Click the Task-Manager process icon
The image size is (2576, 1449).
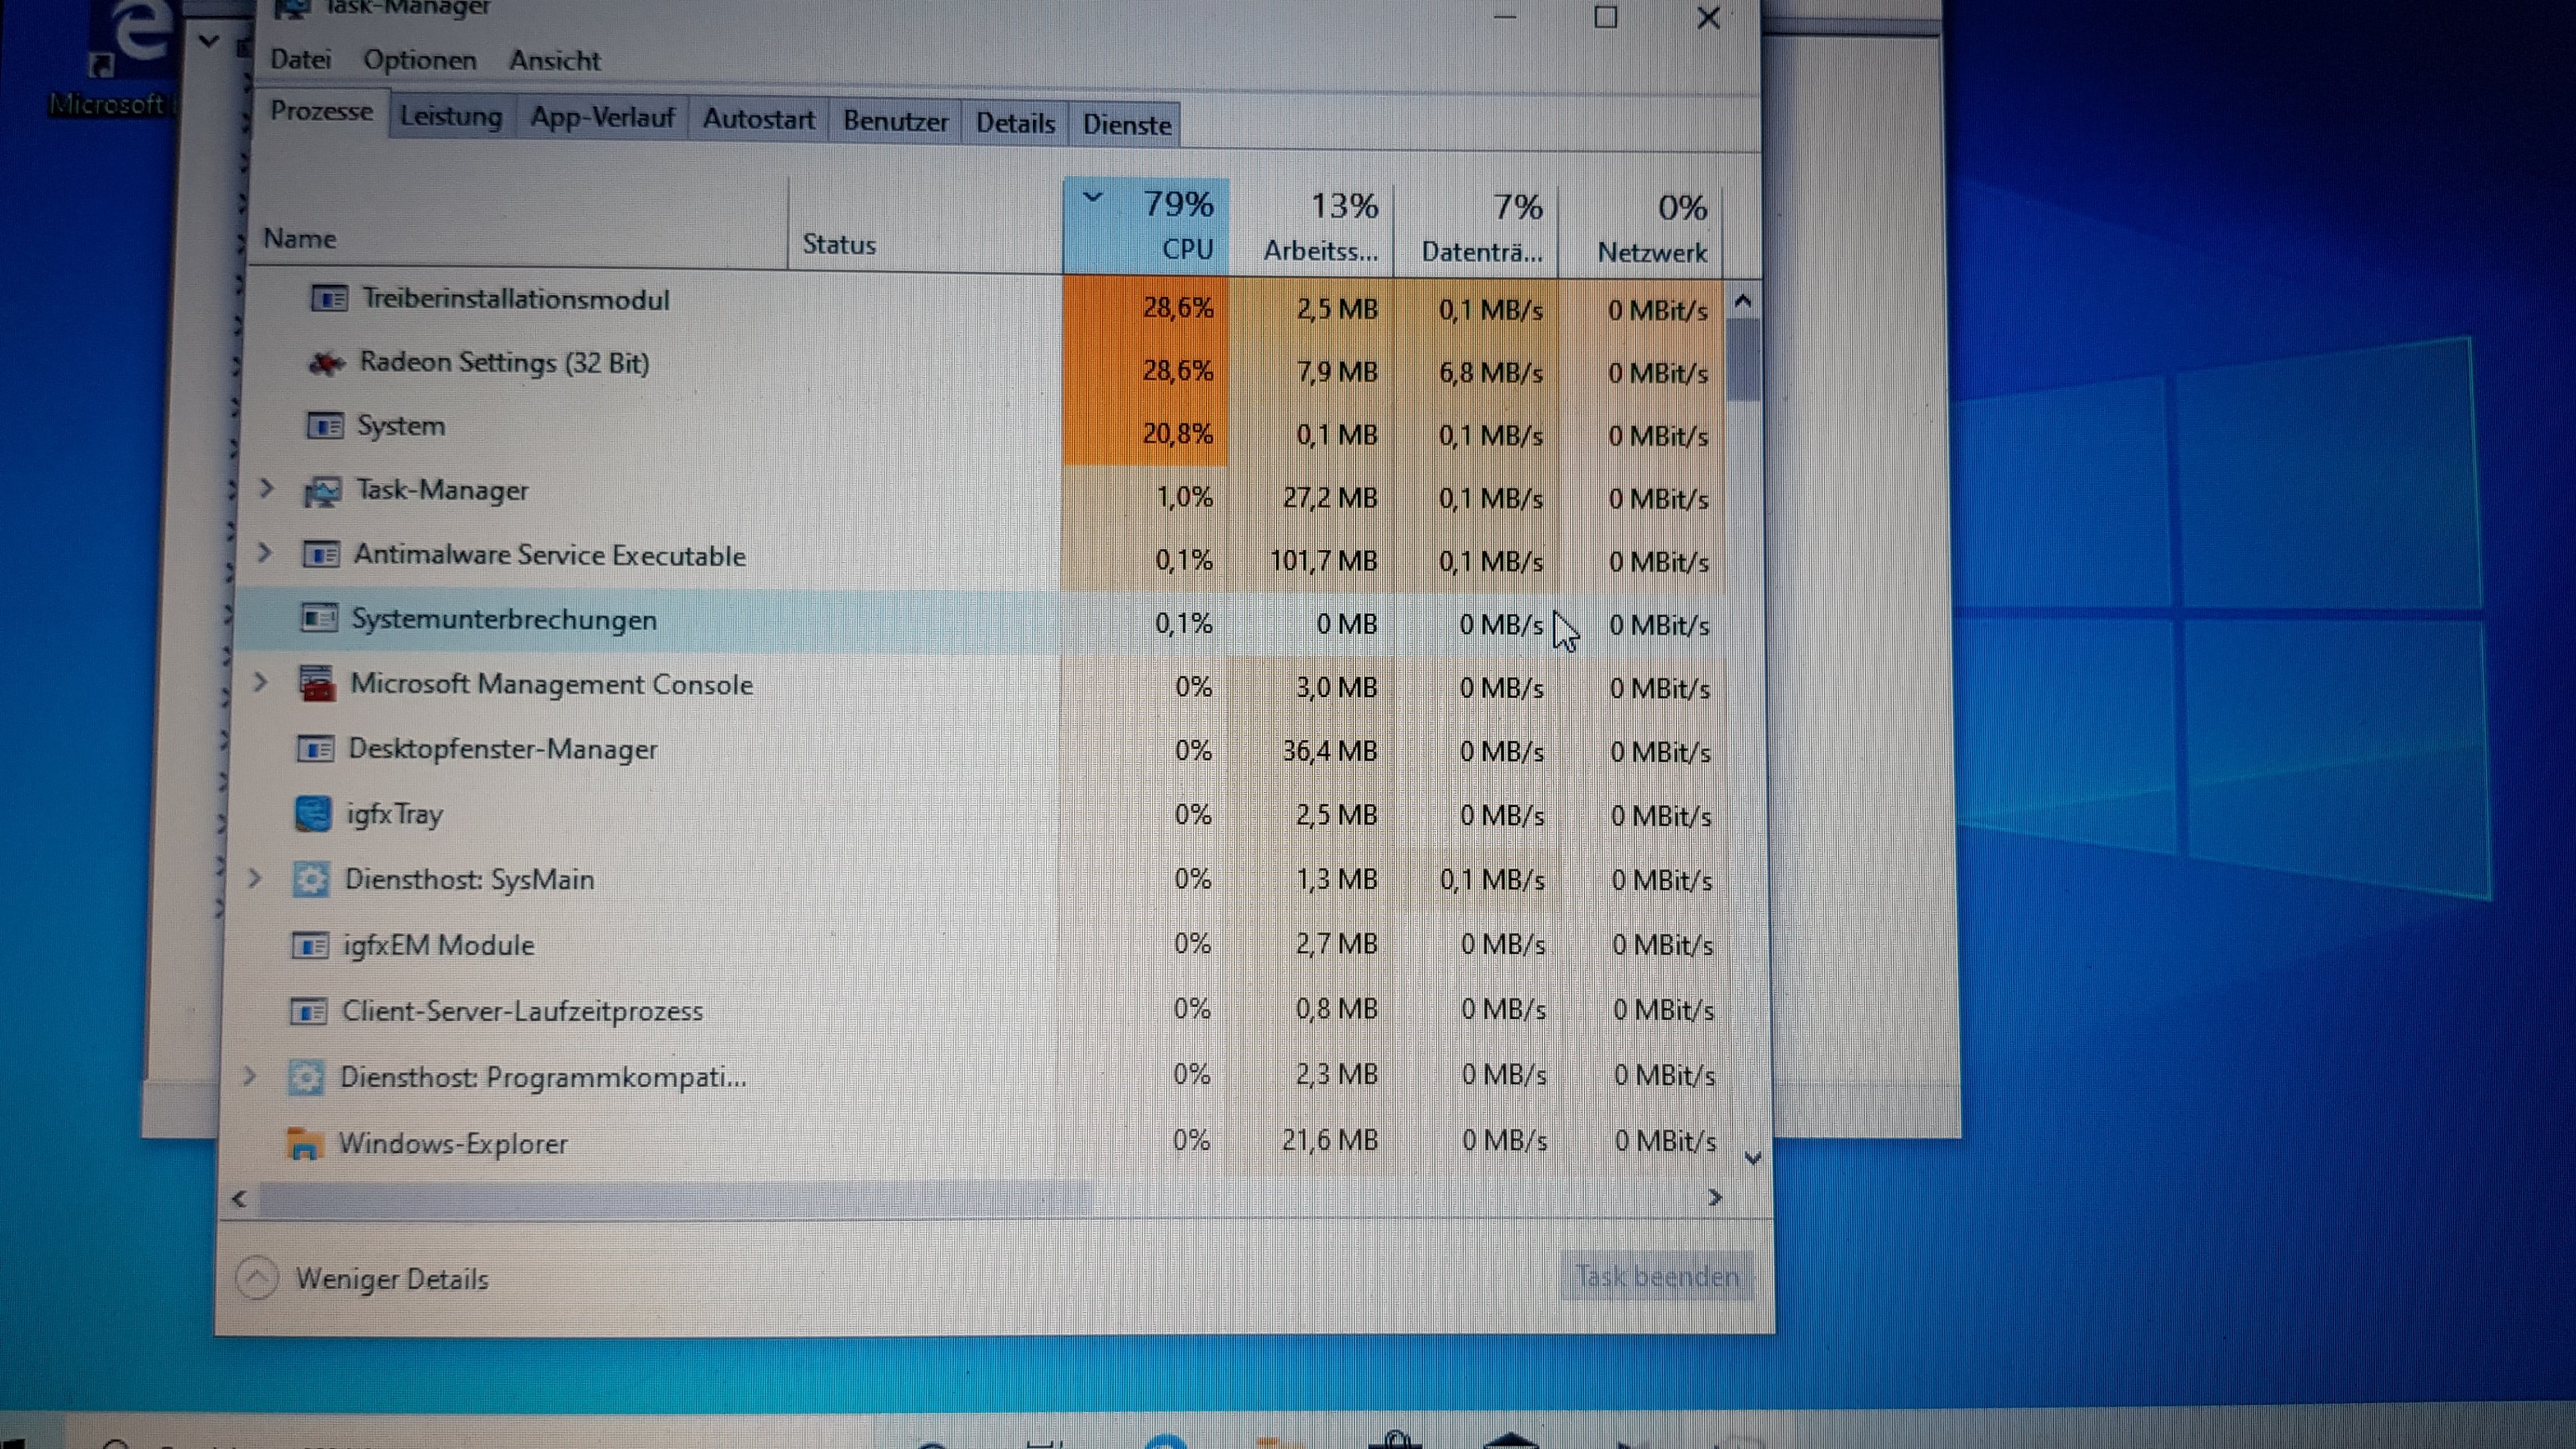pos(323,491)
